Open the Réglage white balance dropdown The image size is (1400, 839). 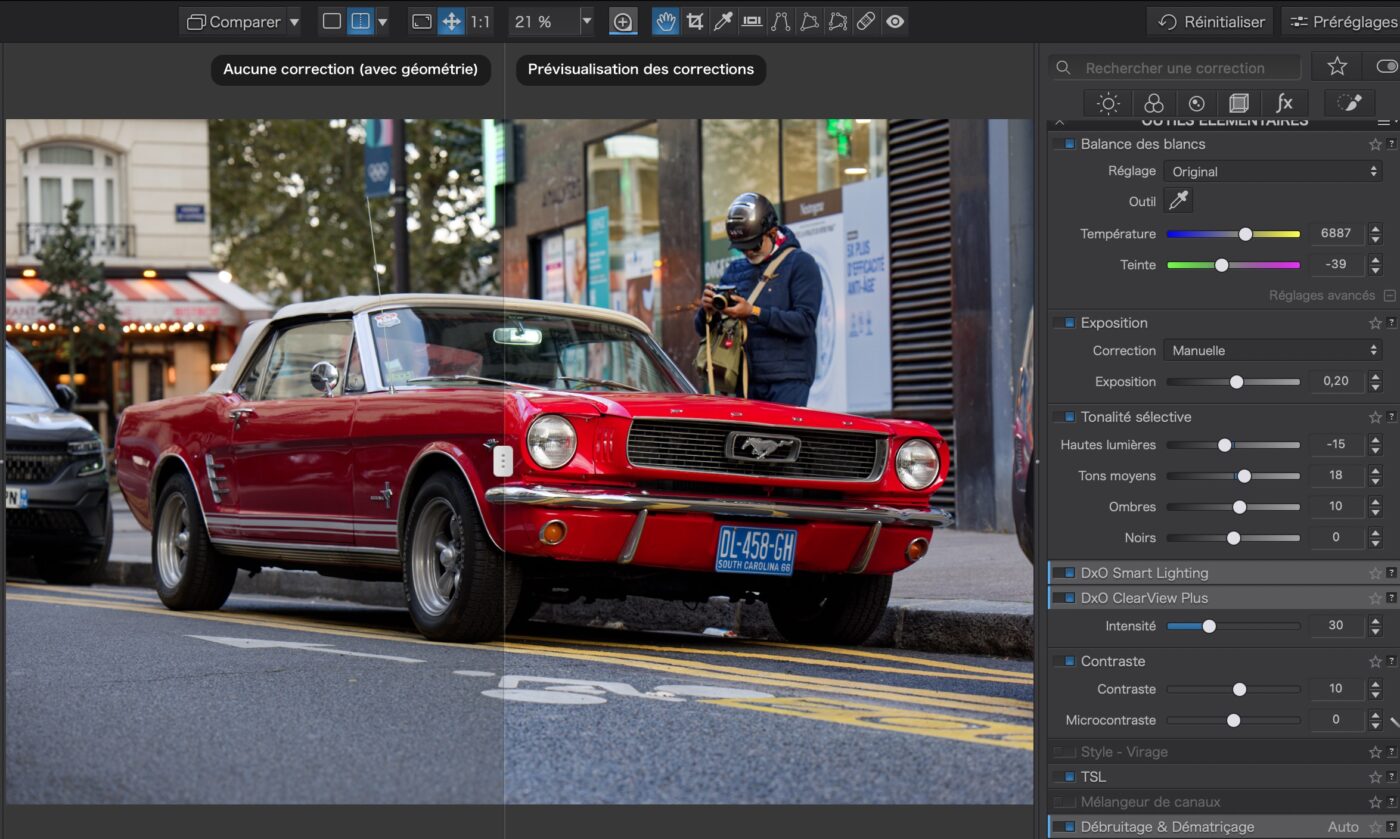tap(1273, 171)
